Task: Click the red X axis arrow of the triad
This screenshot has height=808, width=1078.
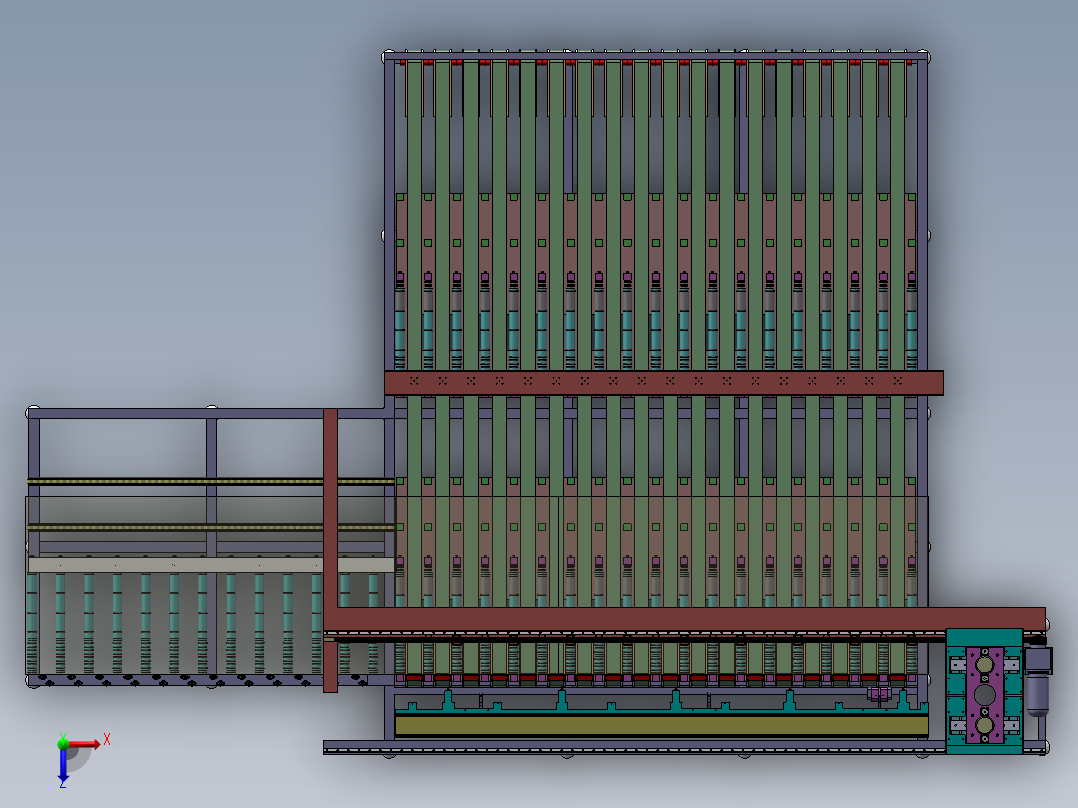Action: pos(85,744)
